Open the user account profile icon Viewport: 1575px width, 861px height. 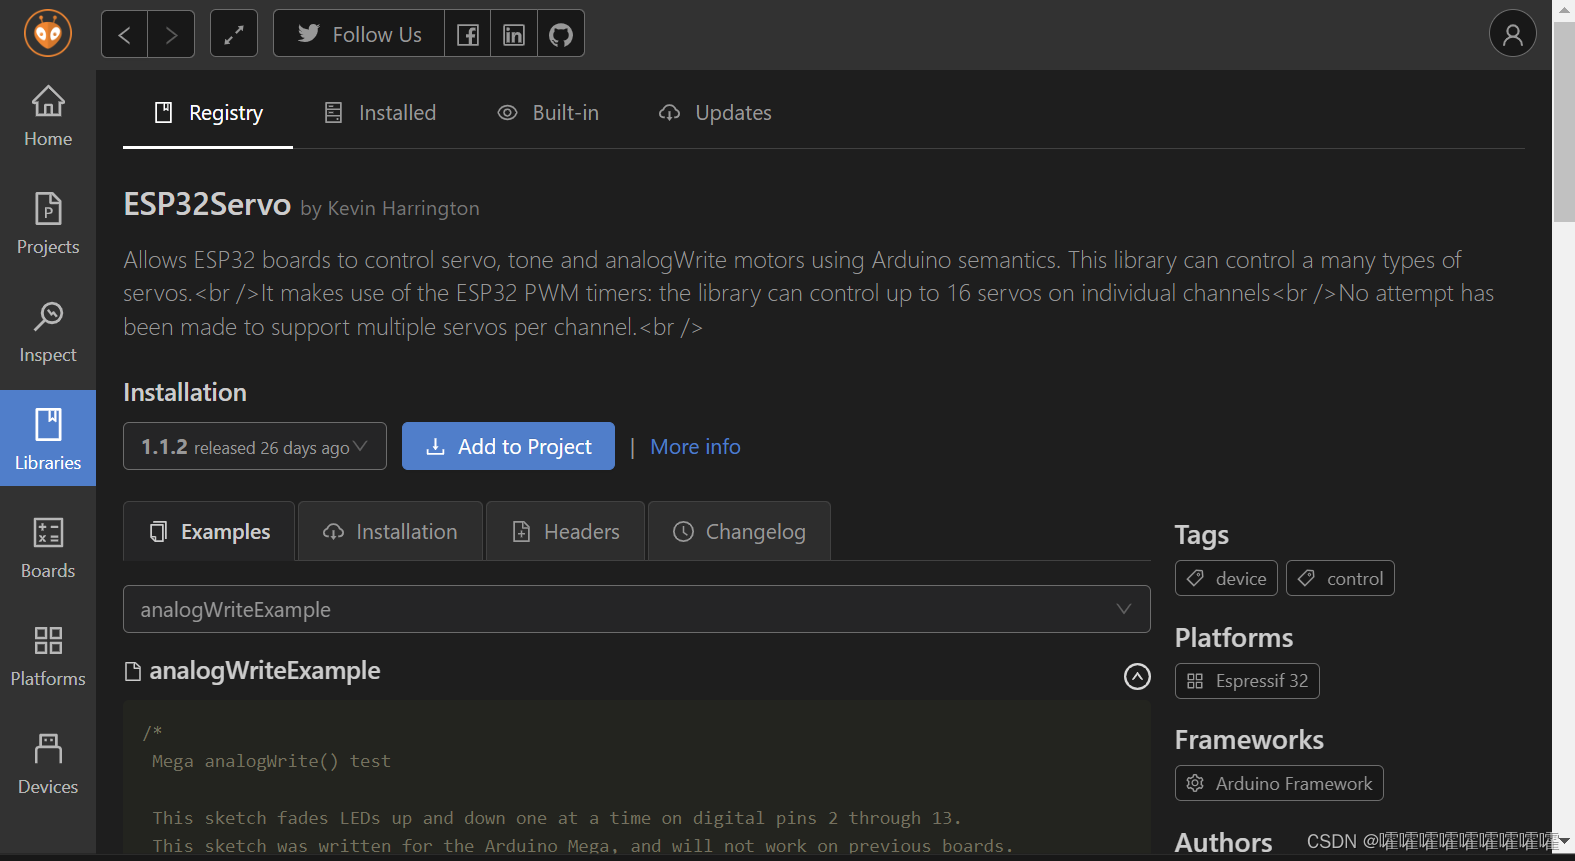(1513, 34)
